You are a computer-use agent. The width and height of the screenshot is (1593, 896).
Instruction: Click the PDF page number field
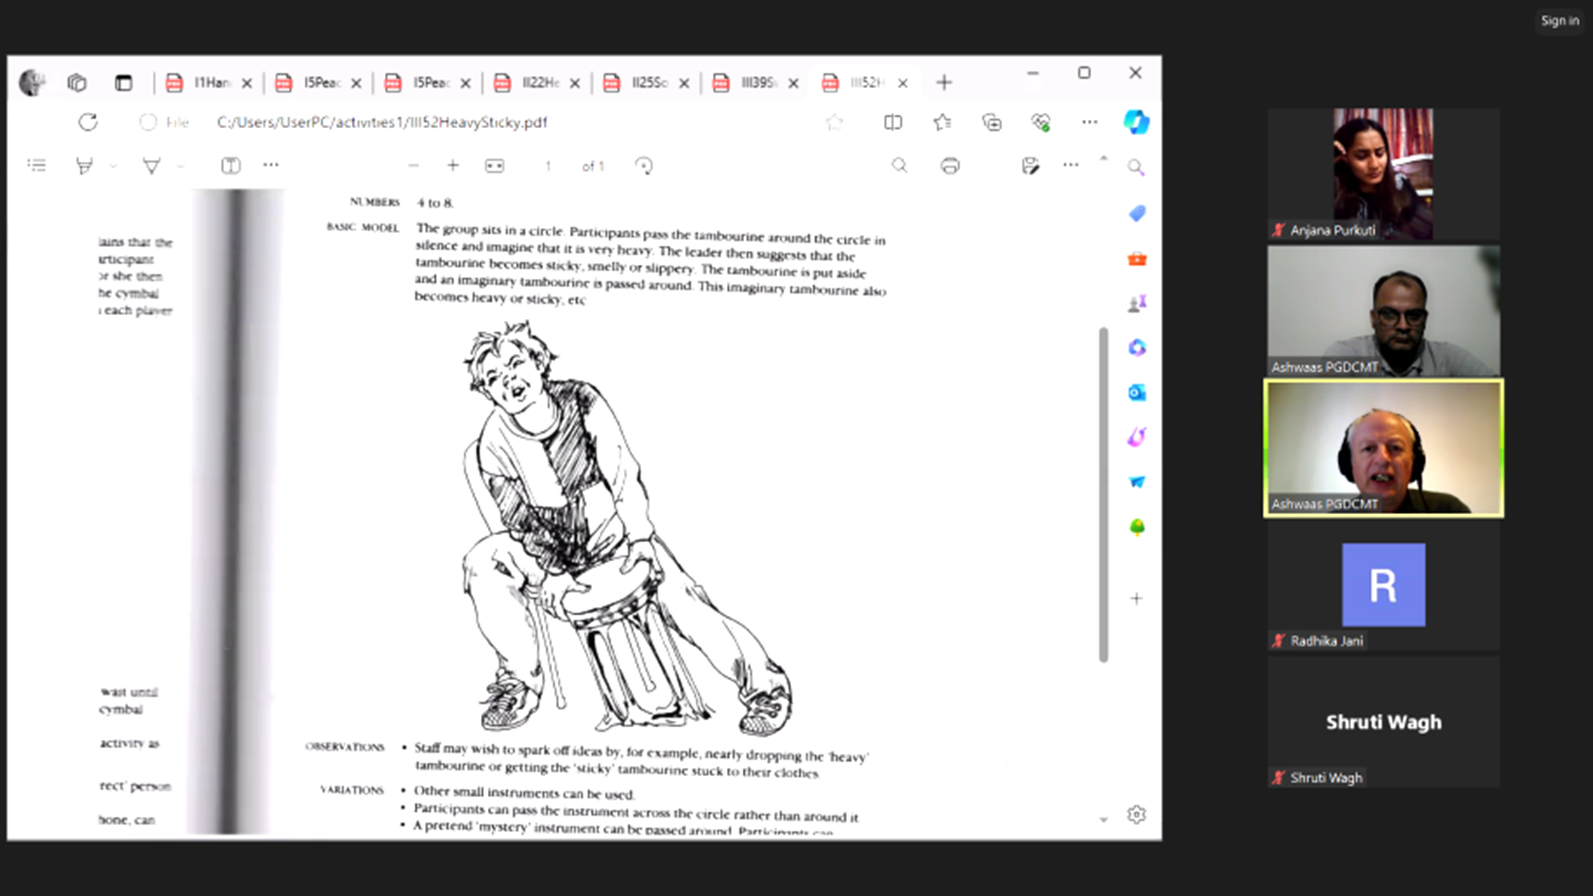(x=548, y=166)
